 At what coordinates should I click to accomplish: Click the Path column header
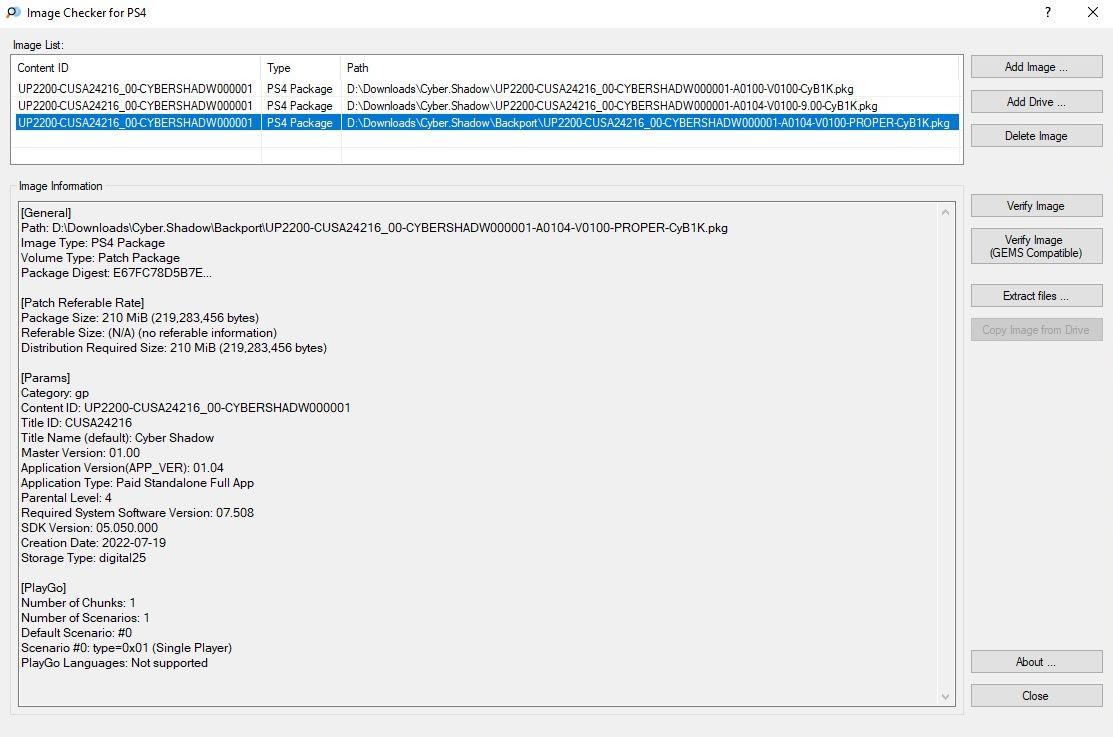point(649,67)
